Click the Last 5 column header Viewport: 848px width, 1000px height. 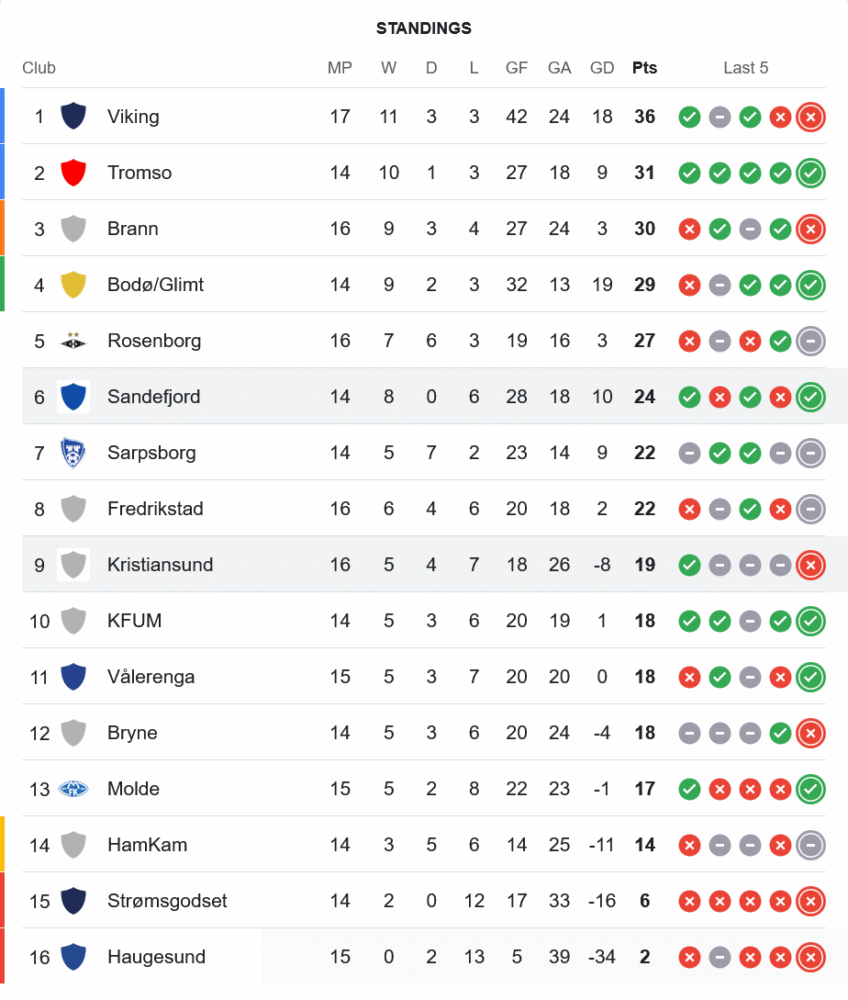pos(746,68)
